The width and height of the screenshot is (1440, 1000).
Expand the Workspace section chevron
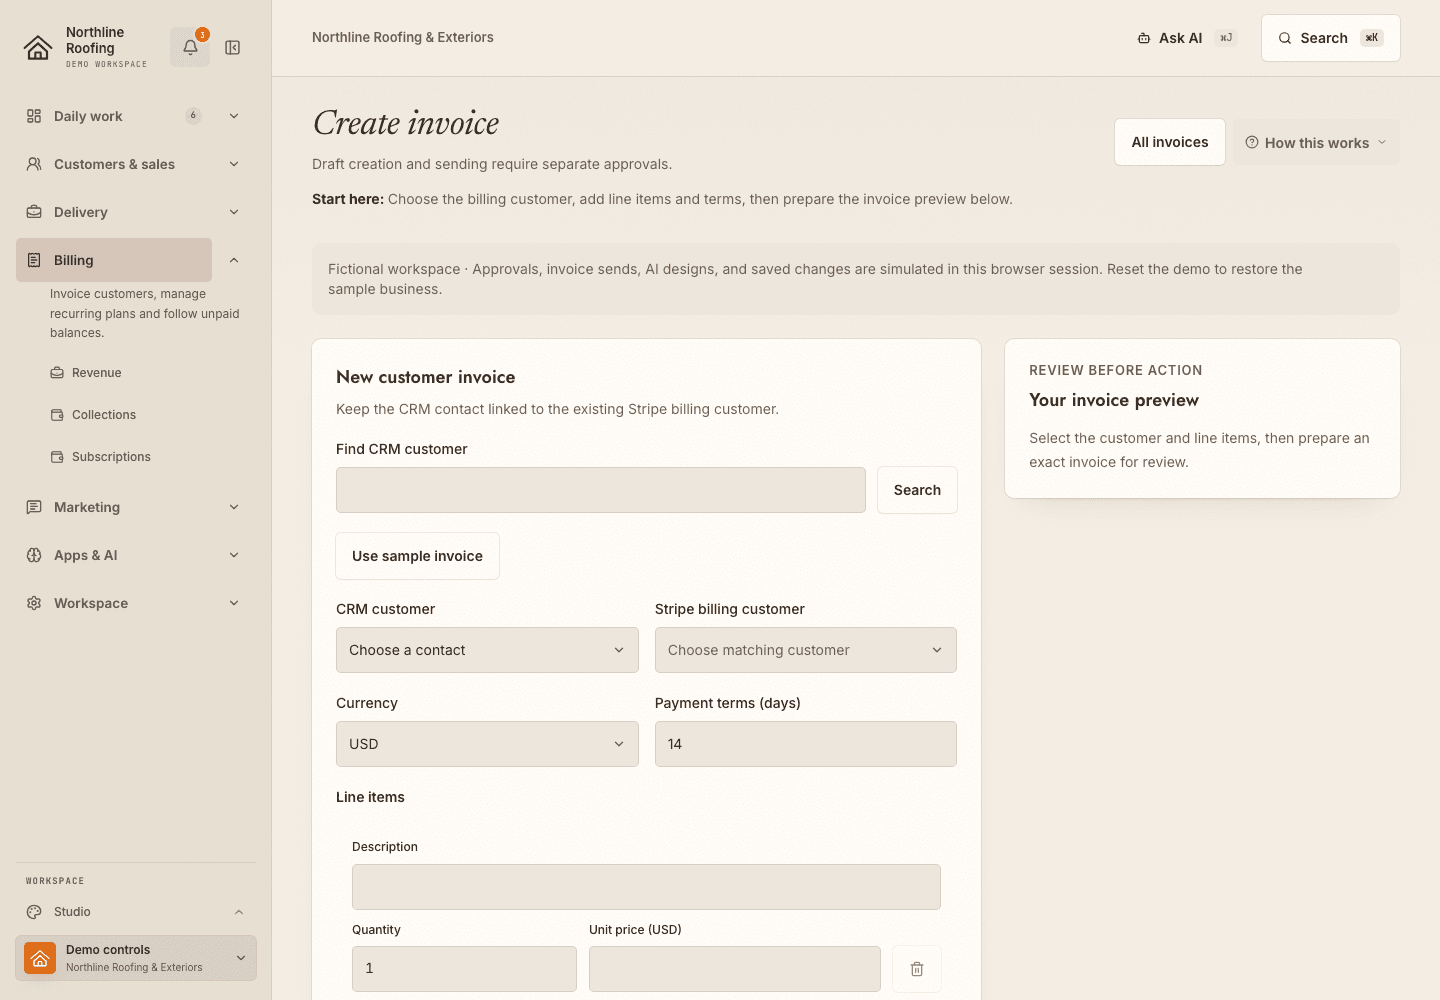click(234, 603)
